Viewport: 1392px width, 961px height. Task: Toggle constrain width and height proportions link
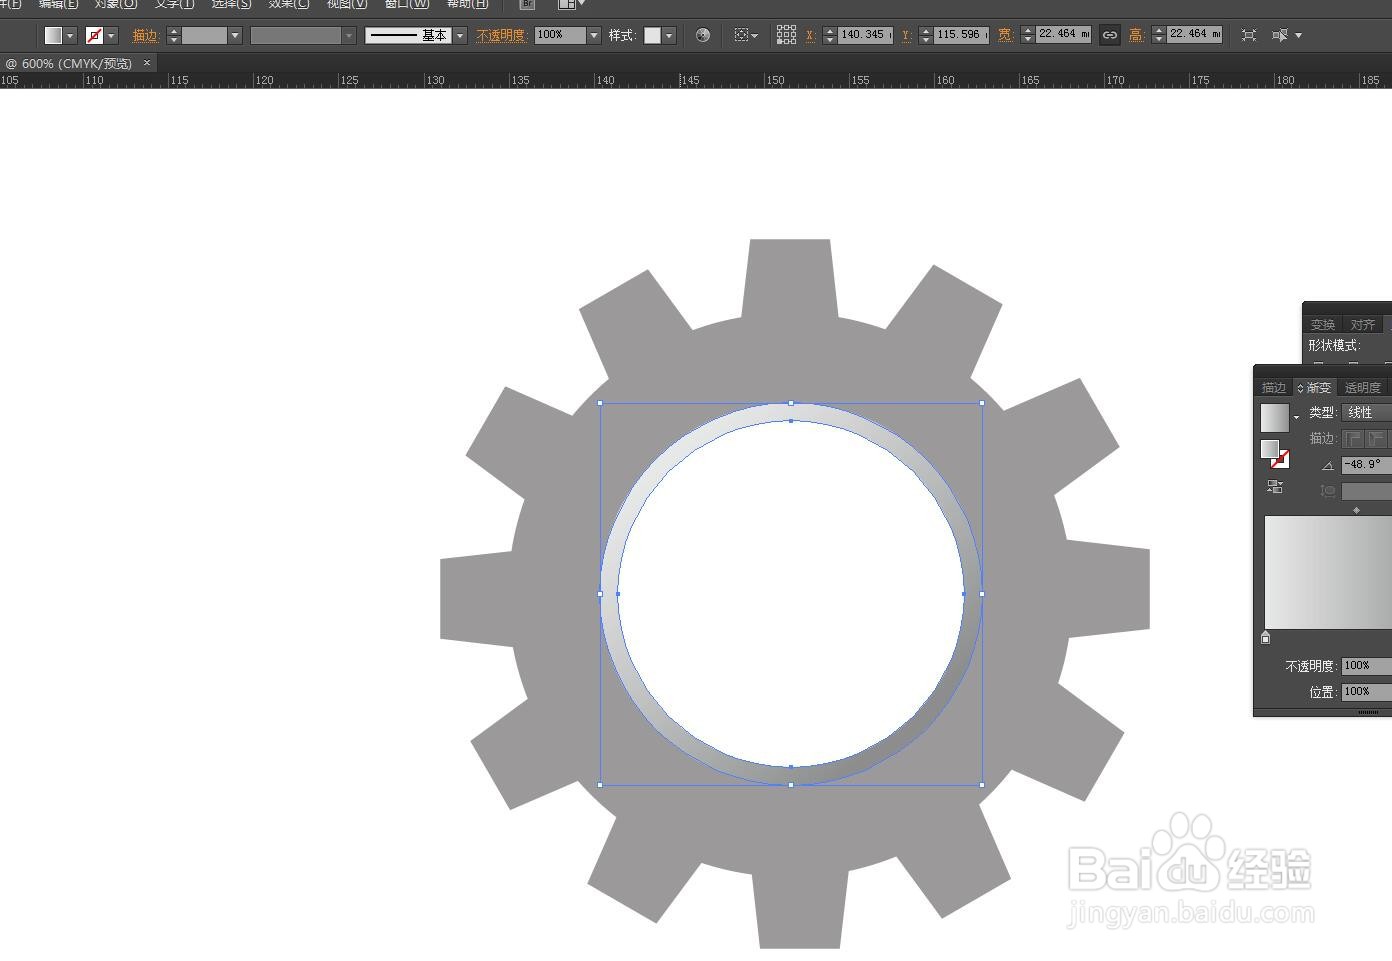[x=1110, y=35]
